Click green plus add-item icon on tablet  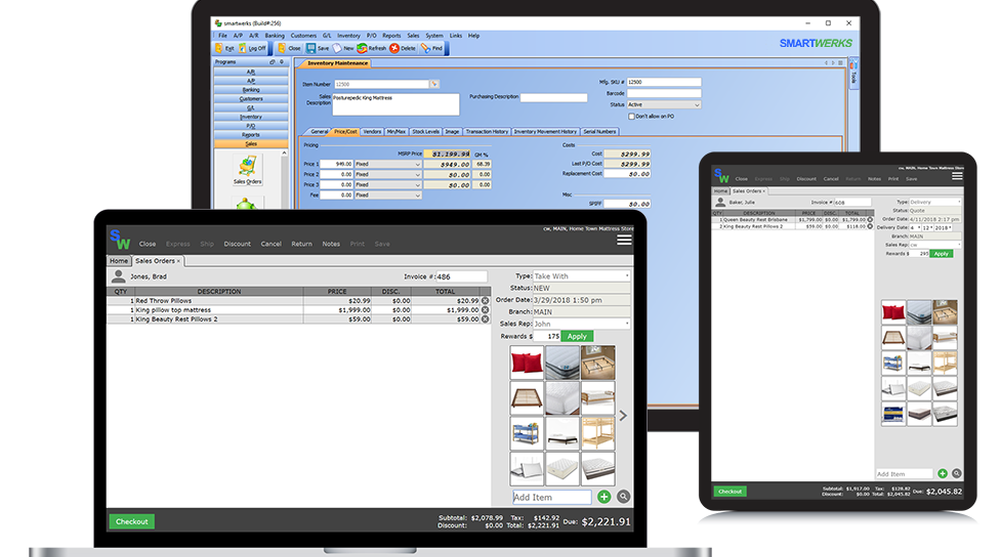tap(943, 473)
